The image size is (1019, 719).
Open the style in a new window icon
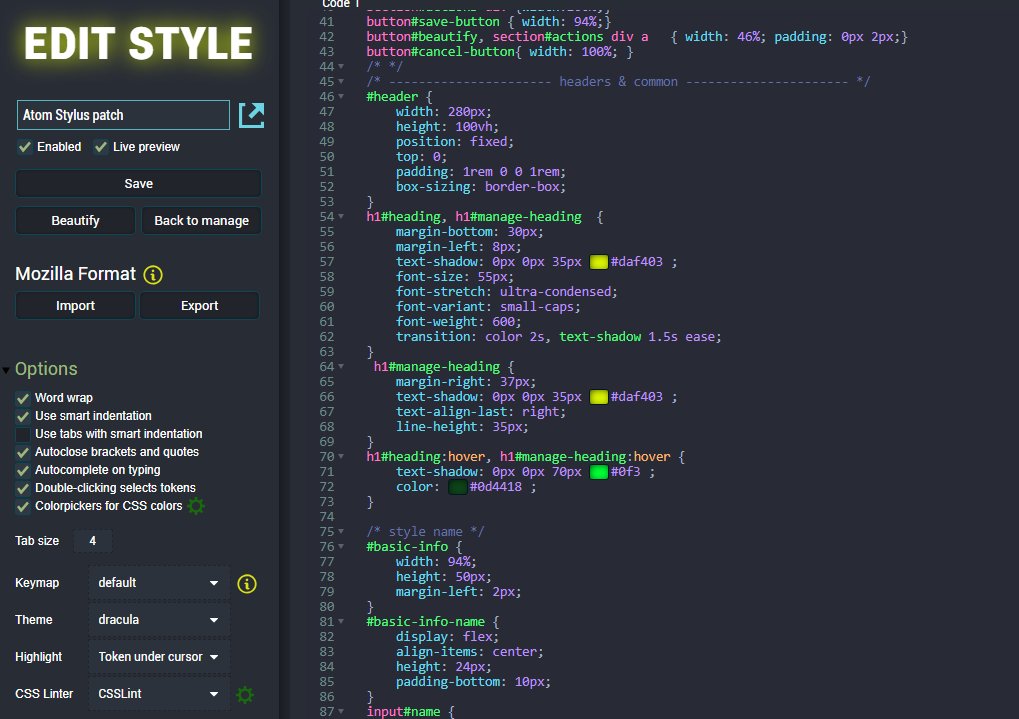[x=251, y=115]
